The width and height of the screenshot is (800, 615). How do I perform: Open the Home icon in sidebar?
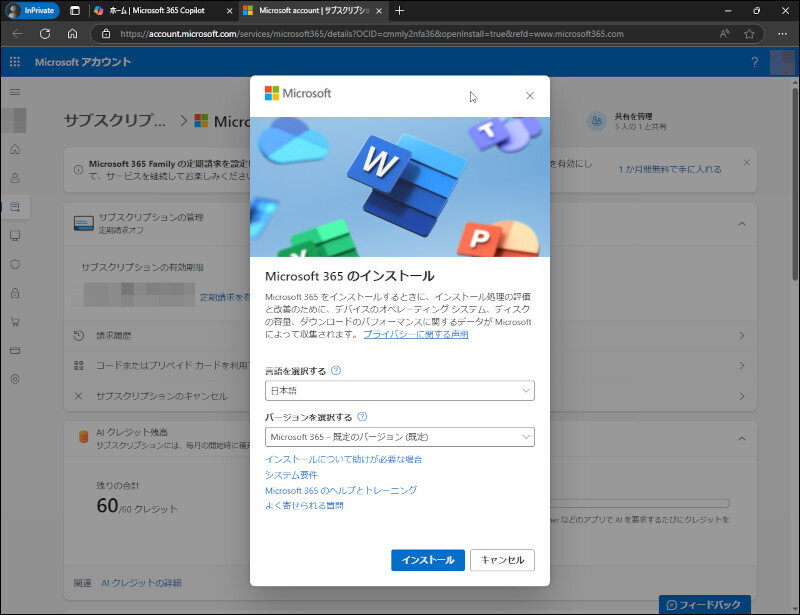pyautogui.click(x=15, y=149)
